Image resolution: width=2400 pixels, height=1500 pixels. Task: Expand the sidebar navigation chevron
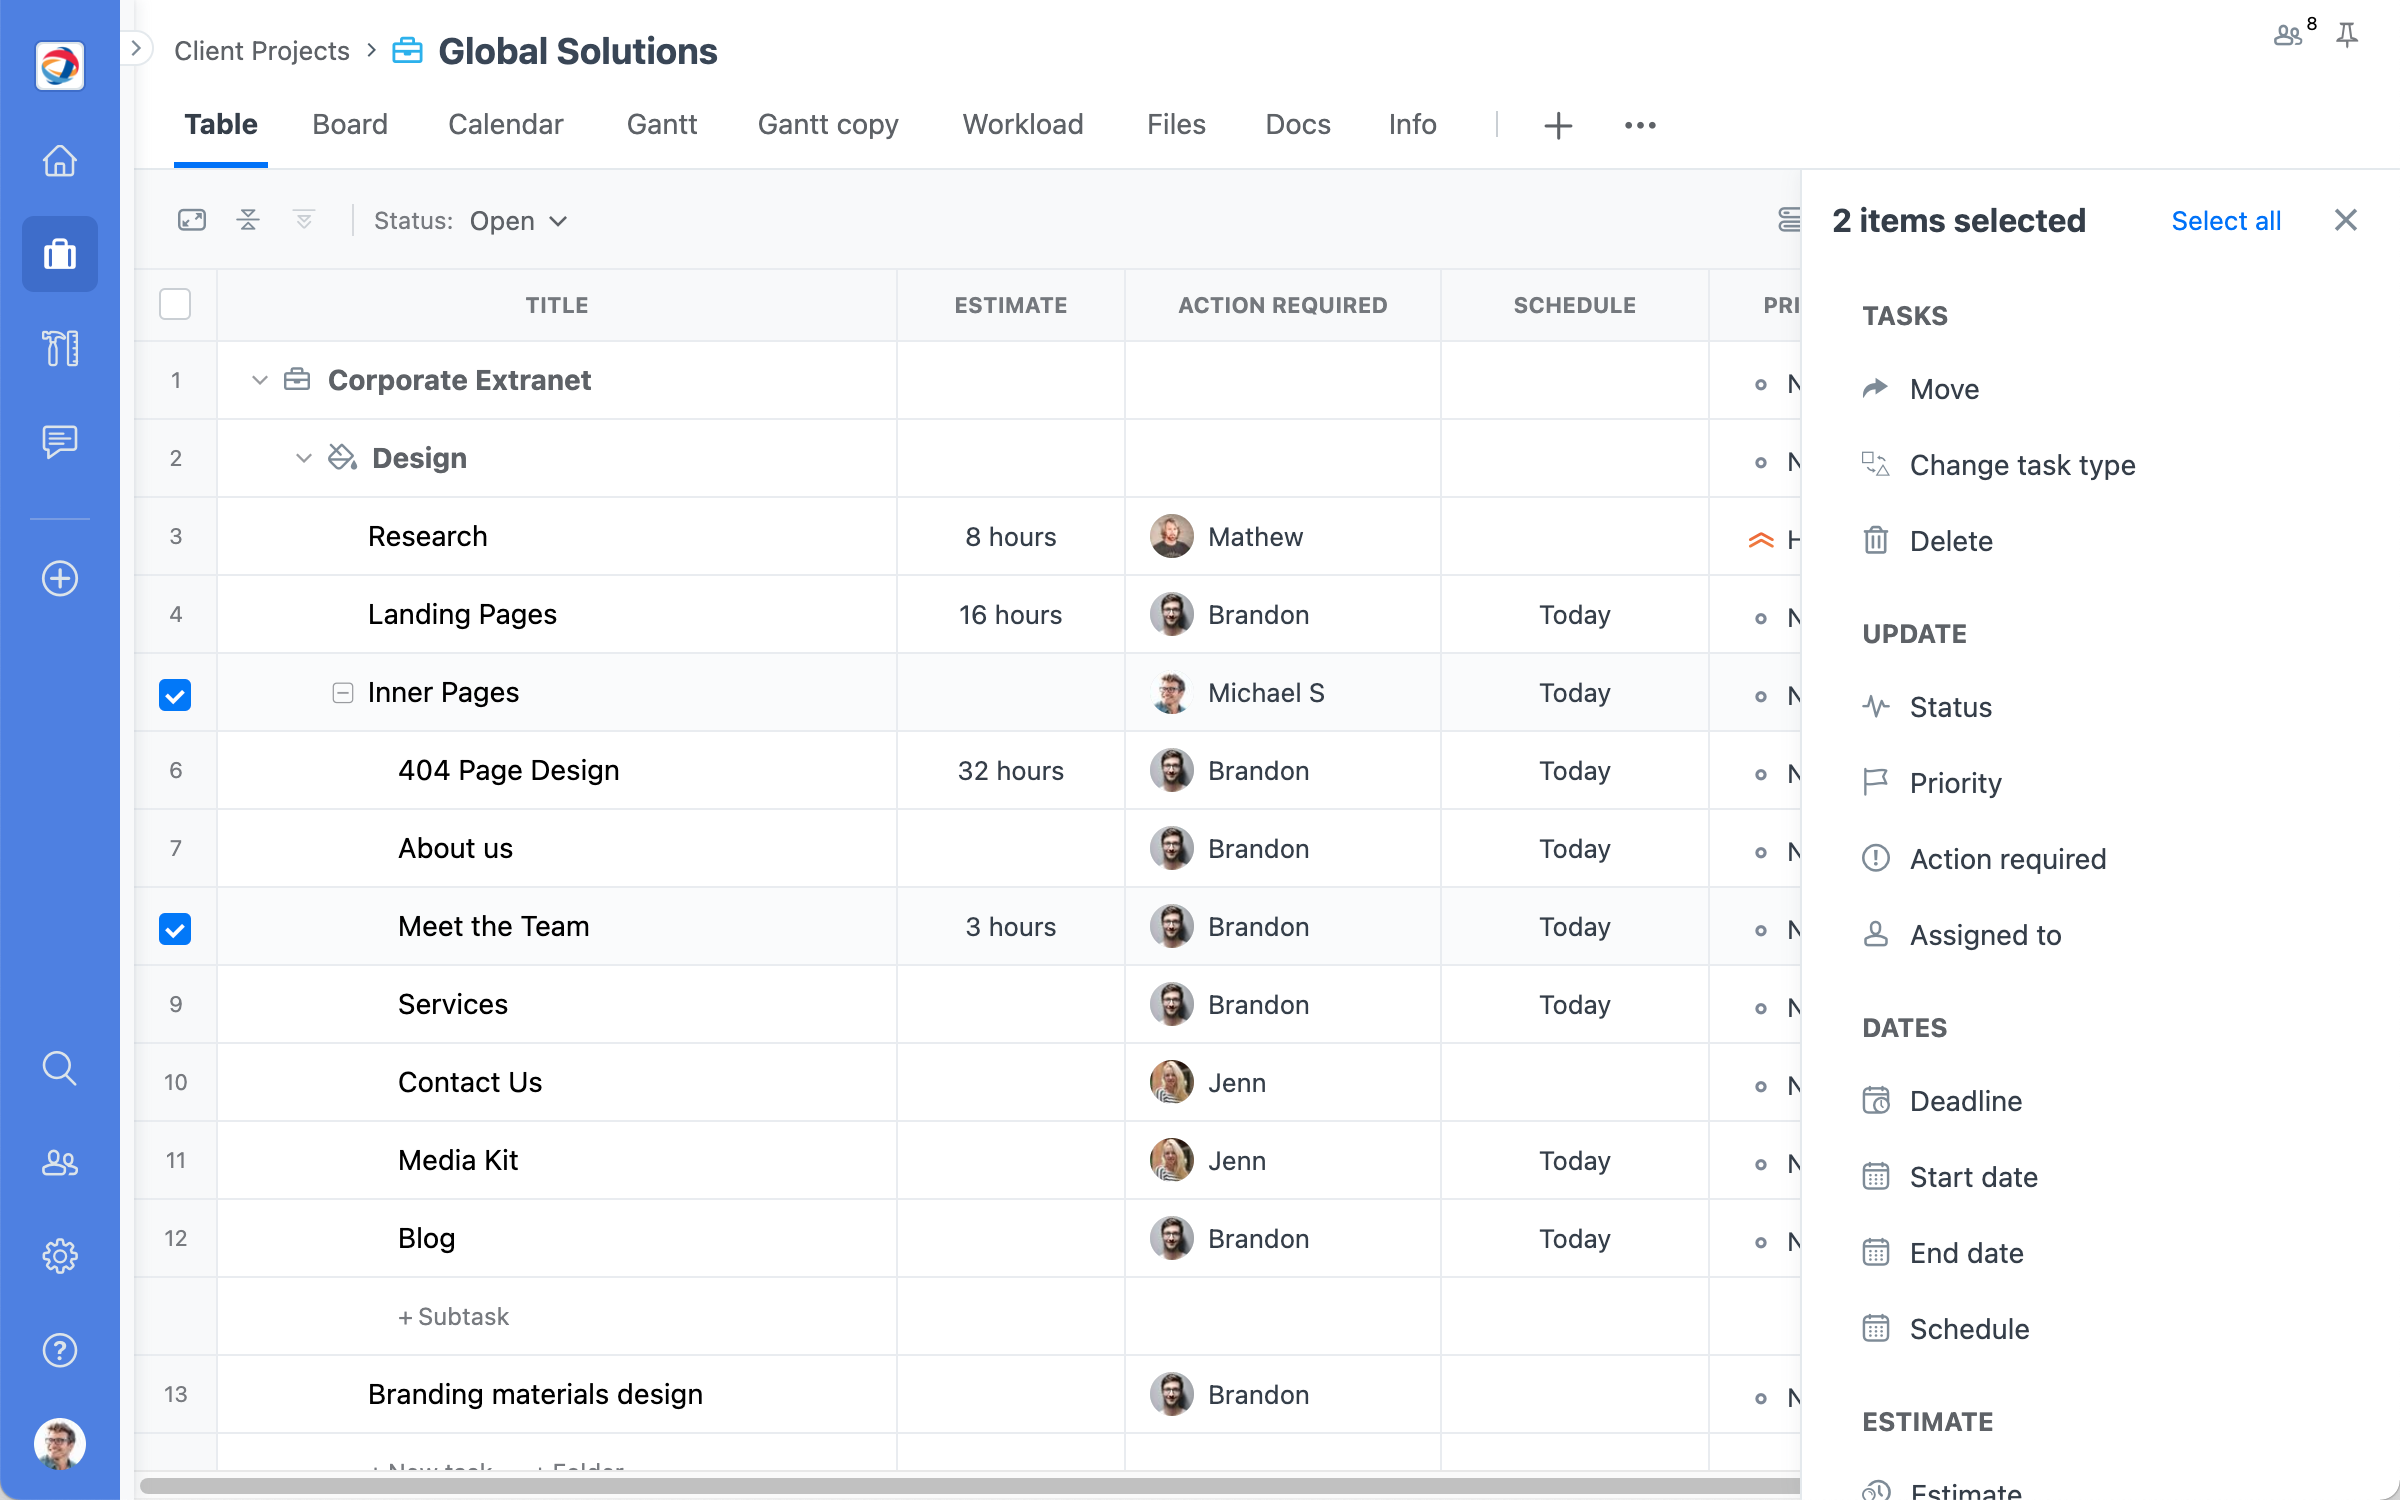pos(136,48)
